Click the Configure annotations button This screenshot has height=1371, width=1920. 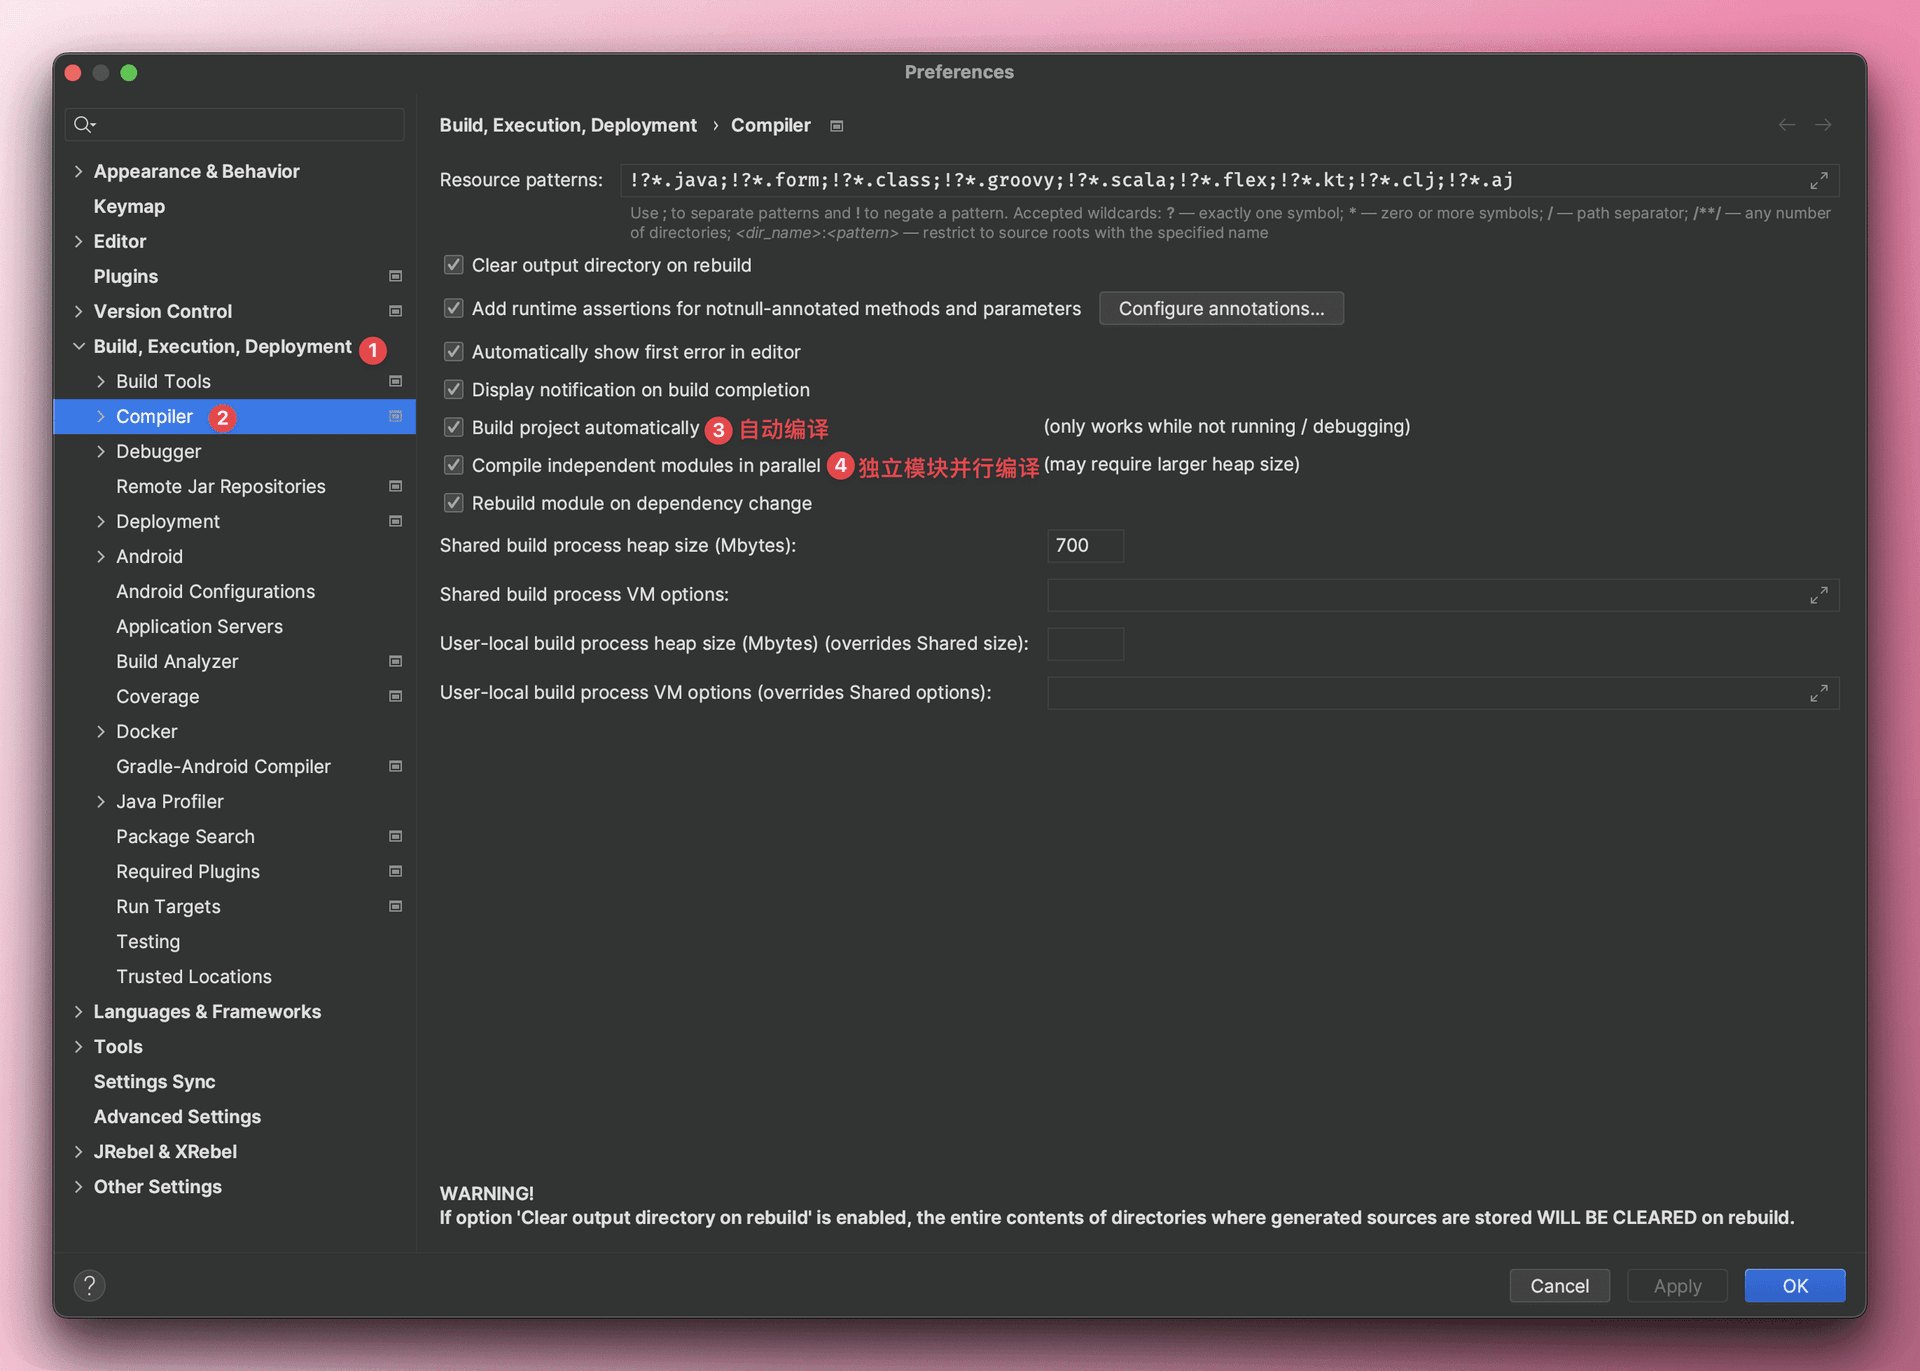point(1220,308)
